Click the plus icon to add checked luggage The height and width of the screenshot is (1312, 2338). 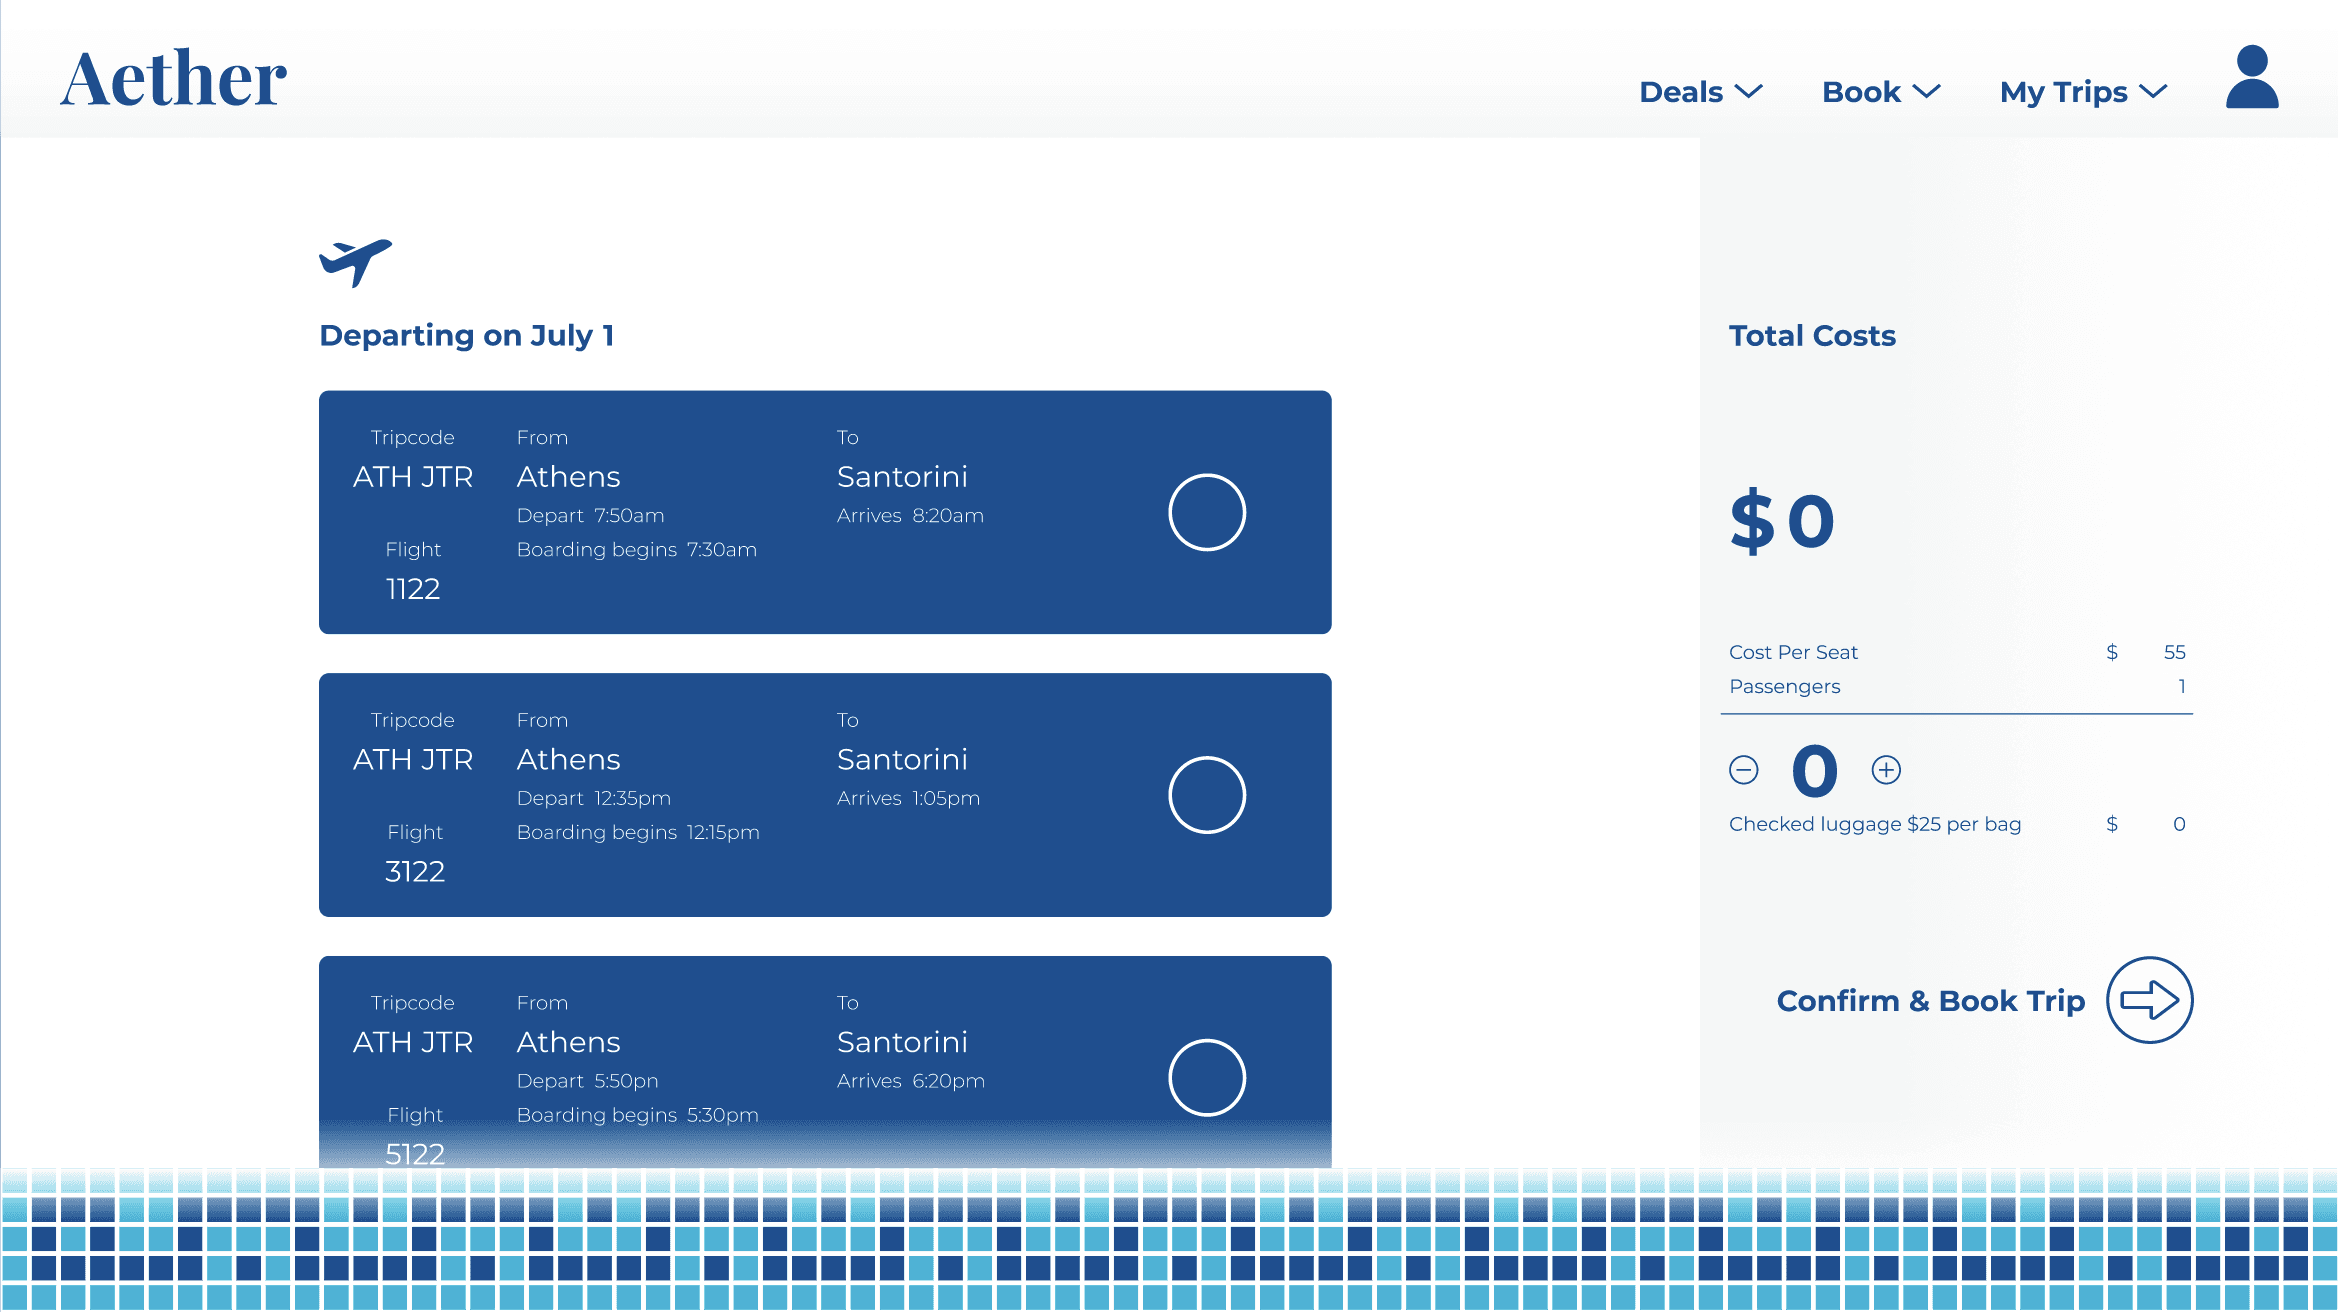1885,770
